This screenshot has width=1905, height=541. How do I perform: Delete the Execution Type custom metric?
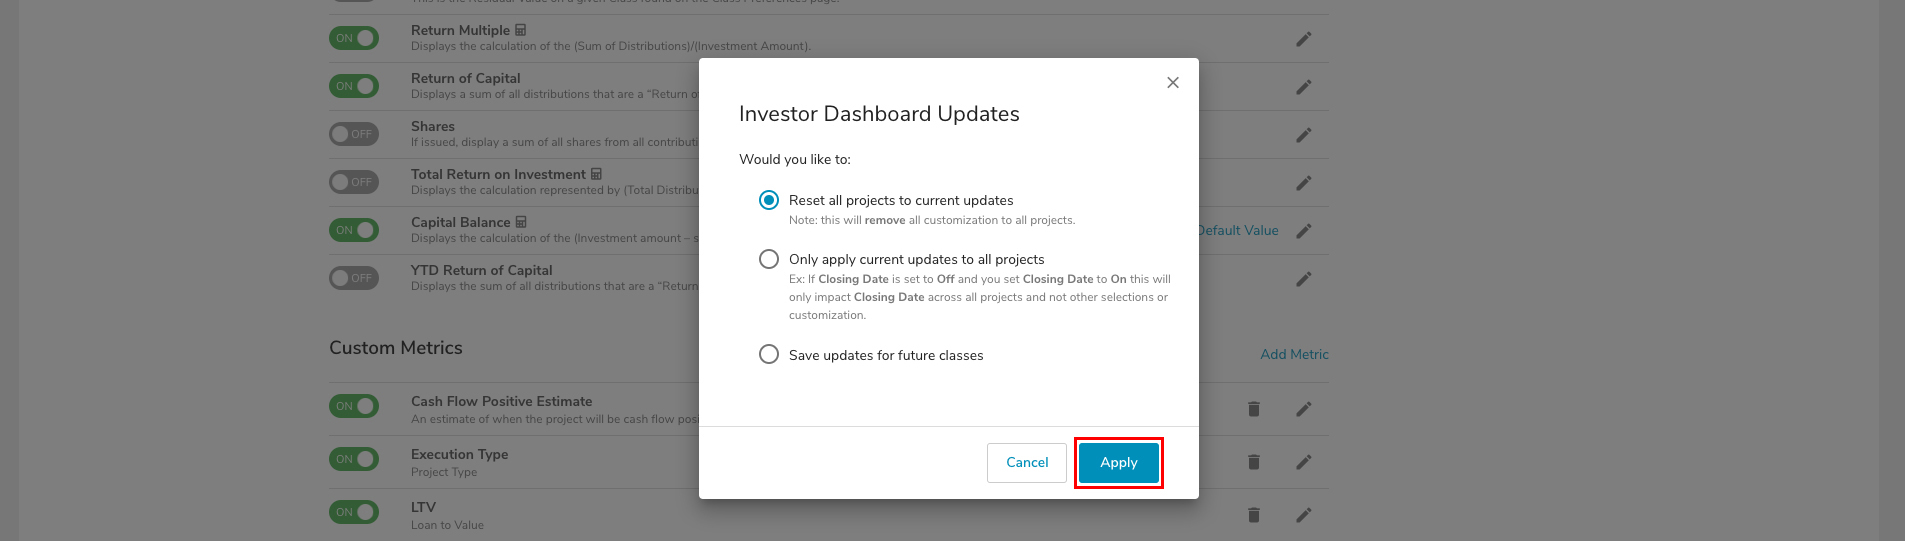pyautogui.click(x=1254, y=462)
